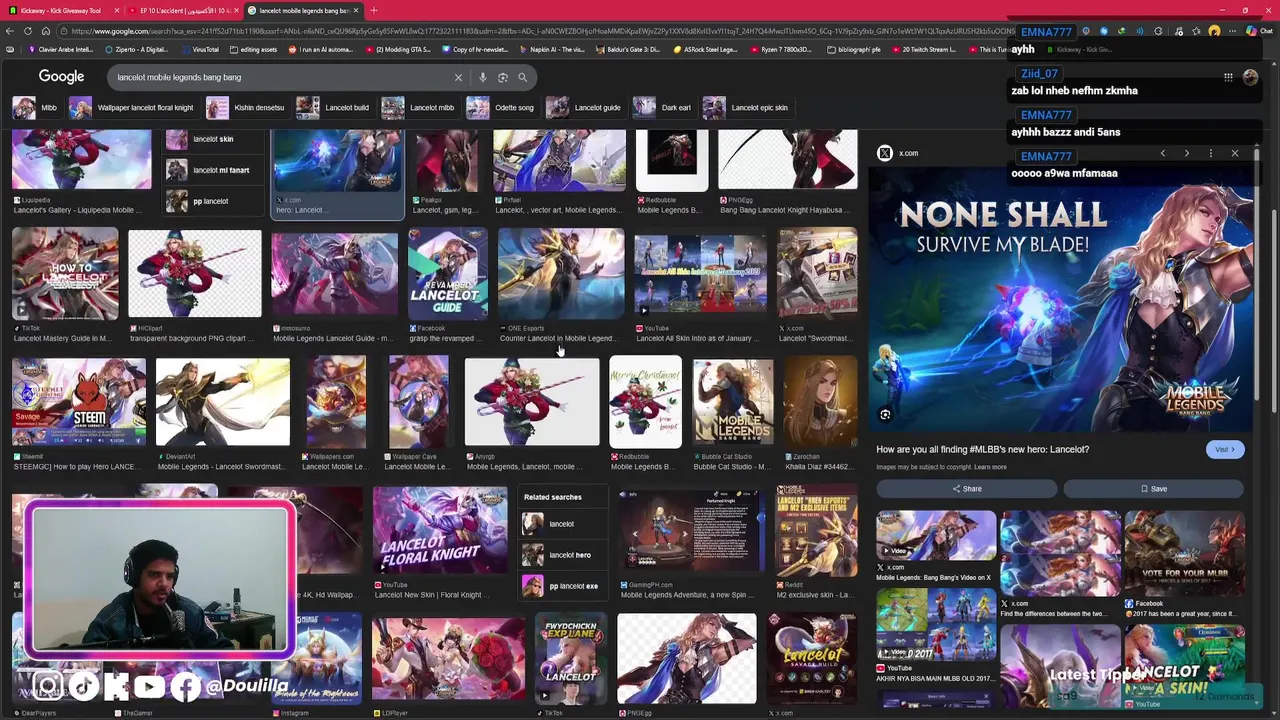
Task: Close the image preview panel
Action: 1234,153
